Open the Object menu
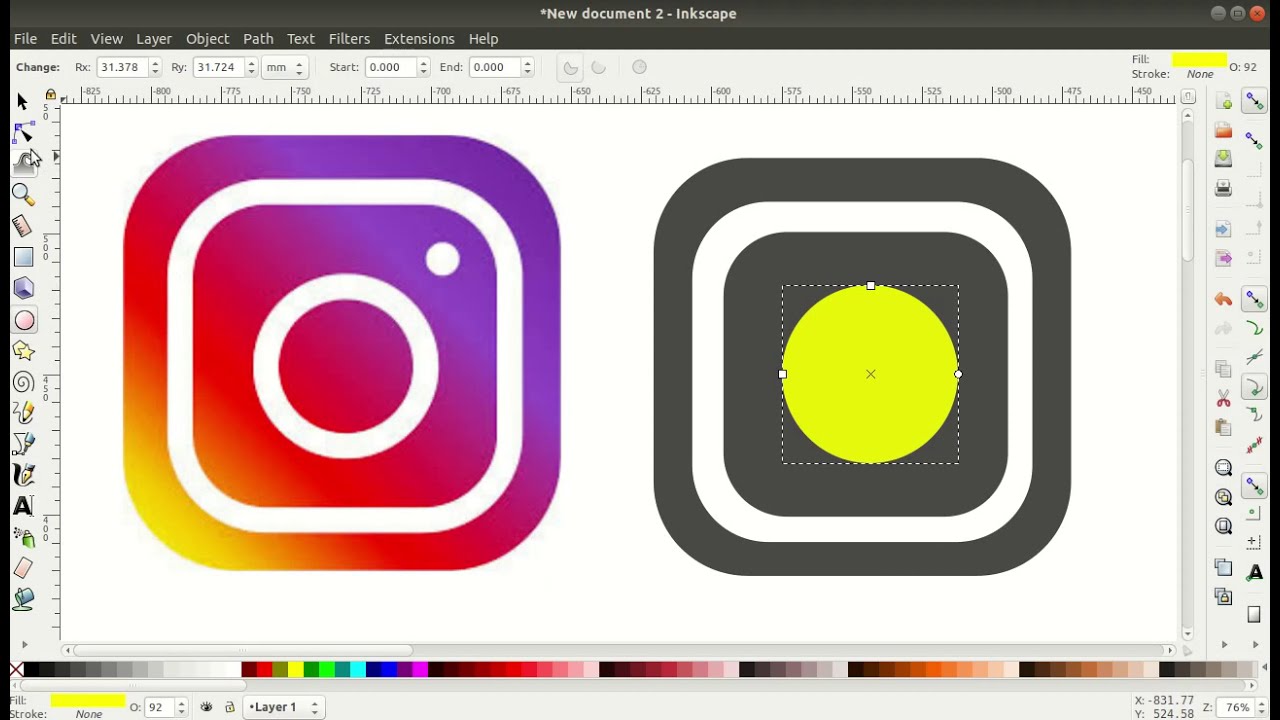 pos(207,38)
